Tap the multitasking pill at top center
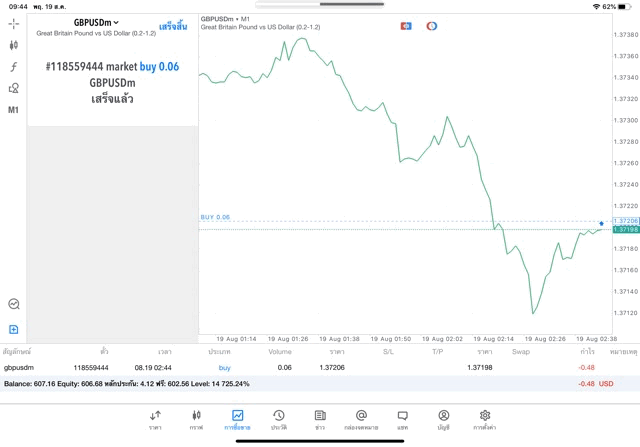 click(x=320, y=4)
